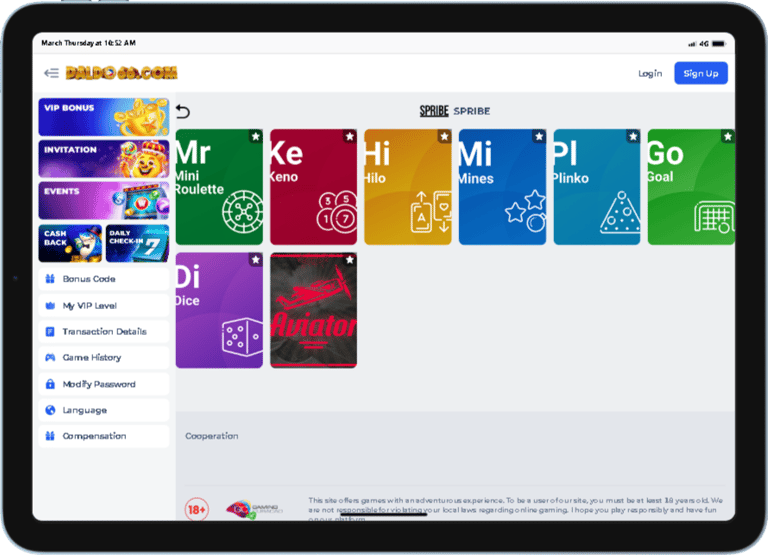
Task: Open the Mini Roulette game card
Action: [219, 187]
